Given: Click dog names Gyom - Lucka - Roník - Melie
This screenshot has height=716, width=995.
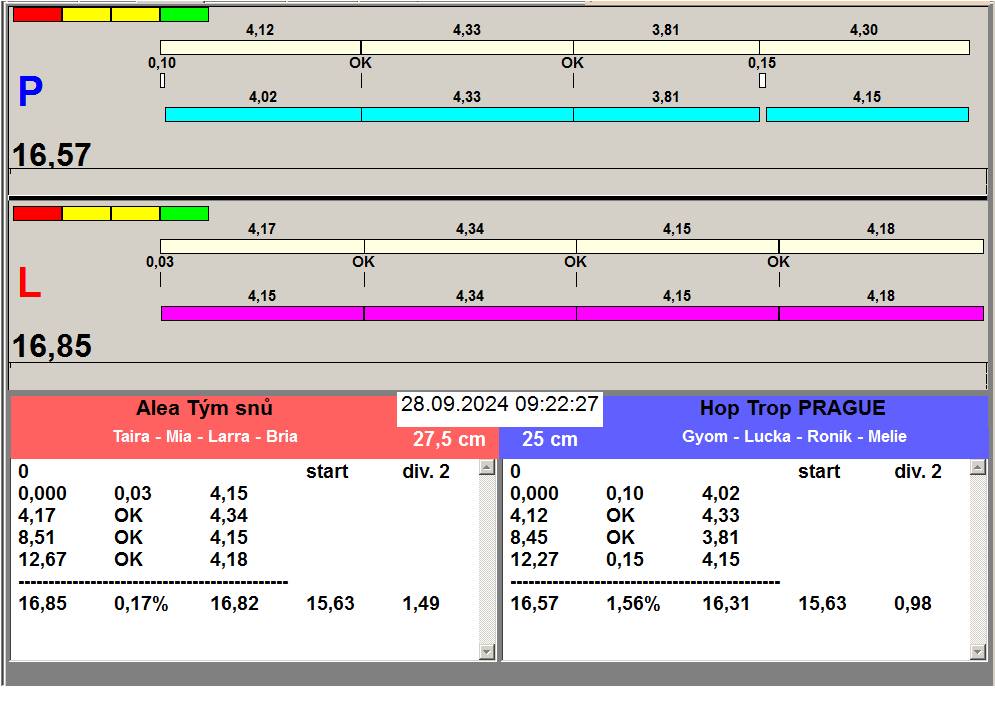Looking at the screenshot, I should [x=794, y=437].
